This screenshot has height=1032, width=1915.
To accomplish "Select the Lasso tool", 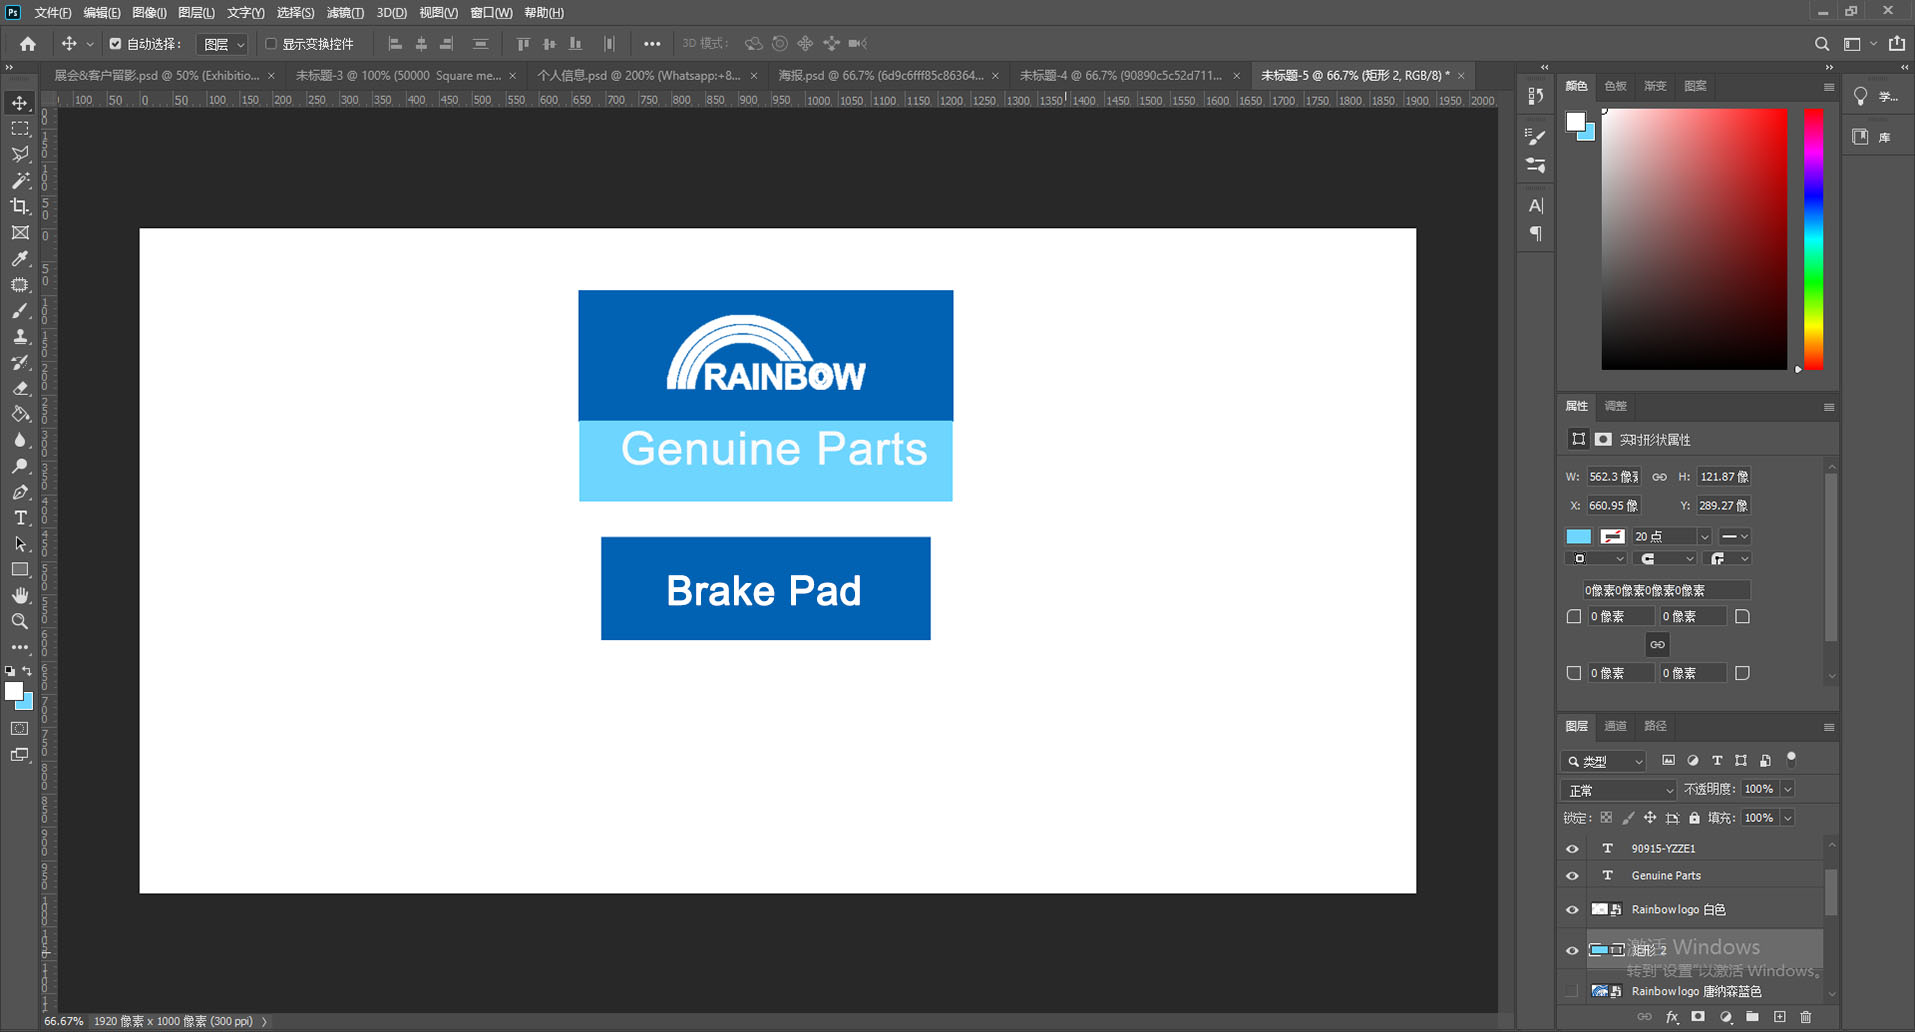I will click(20, 155).
